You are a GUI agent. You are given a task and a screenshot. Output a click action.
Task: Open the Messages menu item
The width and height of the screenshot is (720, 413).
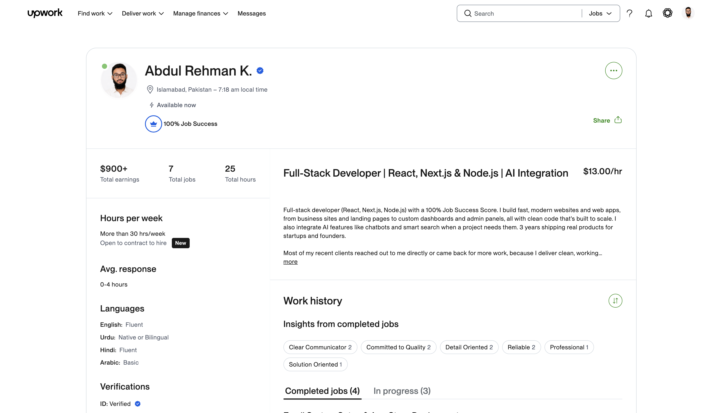pos(252,14)
